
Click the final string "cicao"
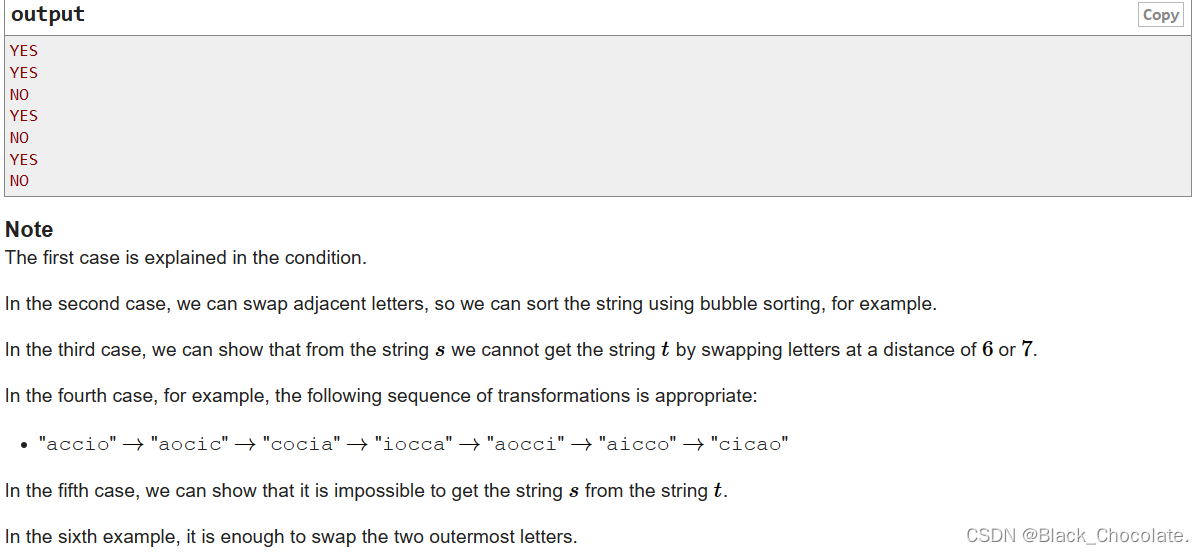click(749, 444)
